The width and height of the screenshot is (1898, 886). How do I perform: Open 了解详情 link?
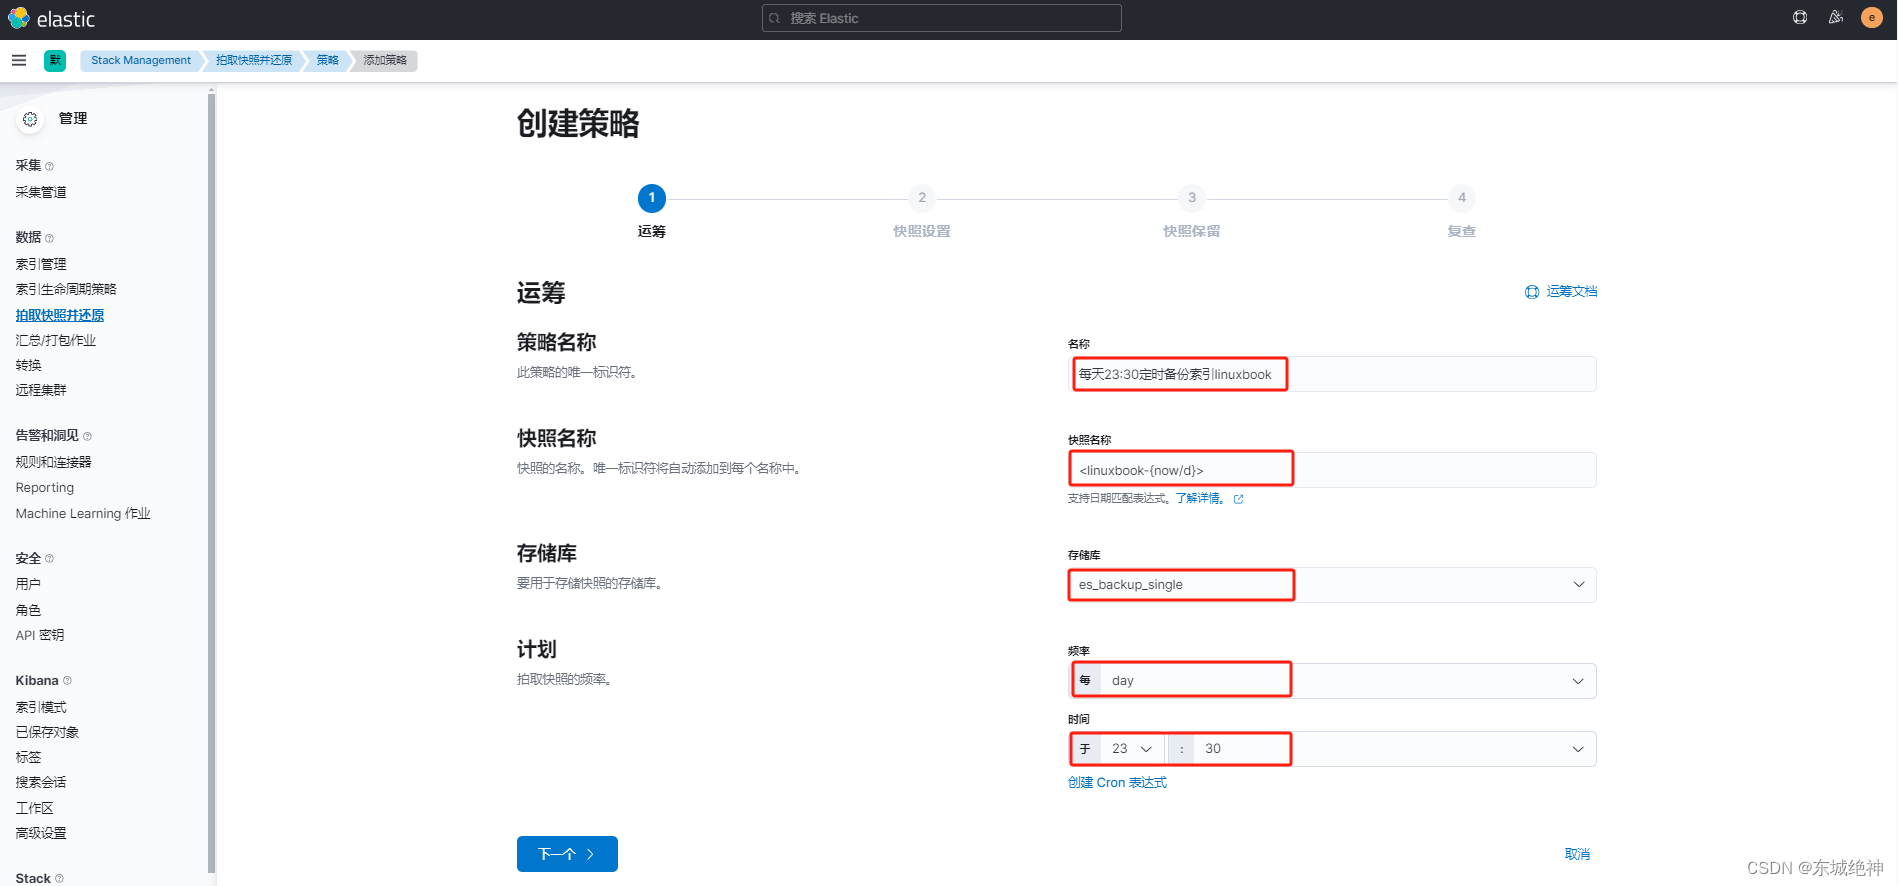pos(1198,499)
